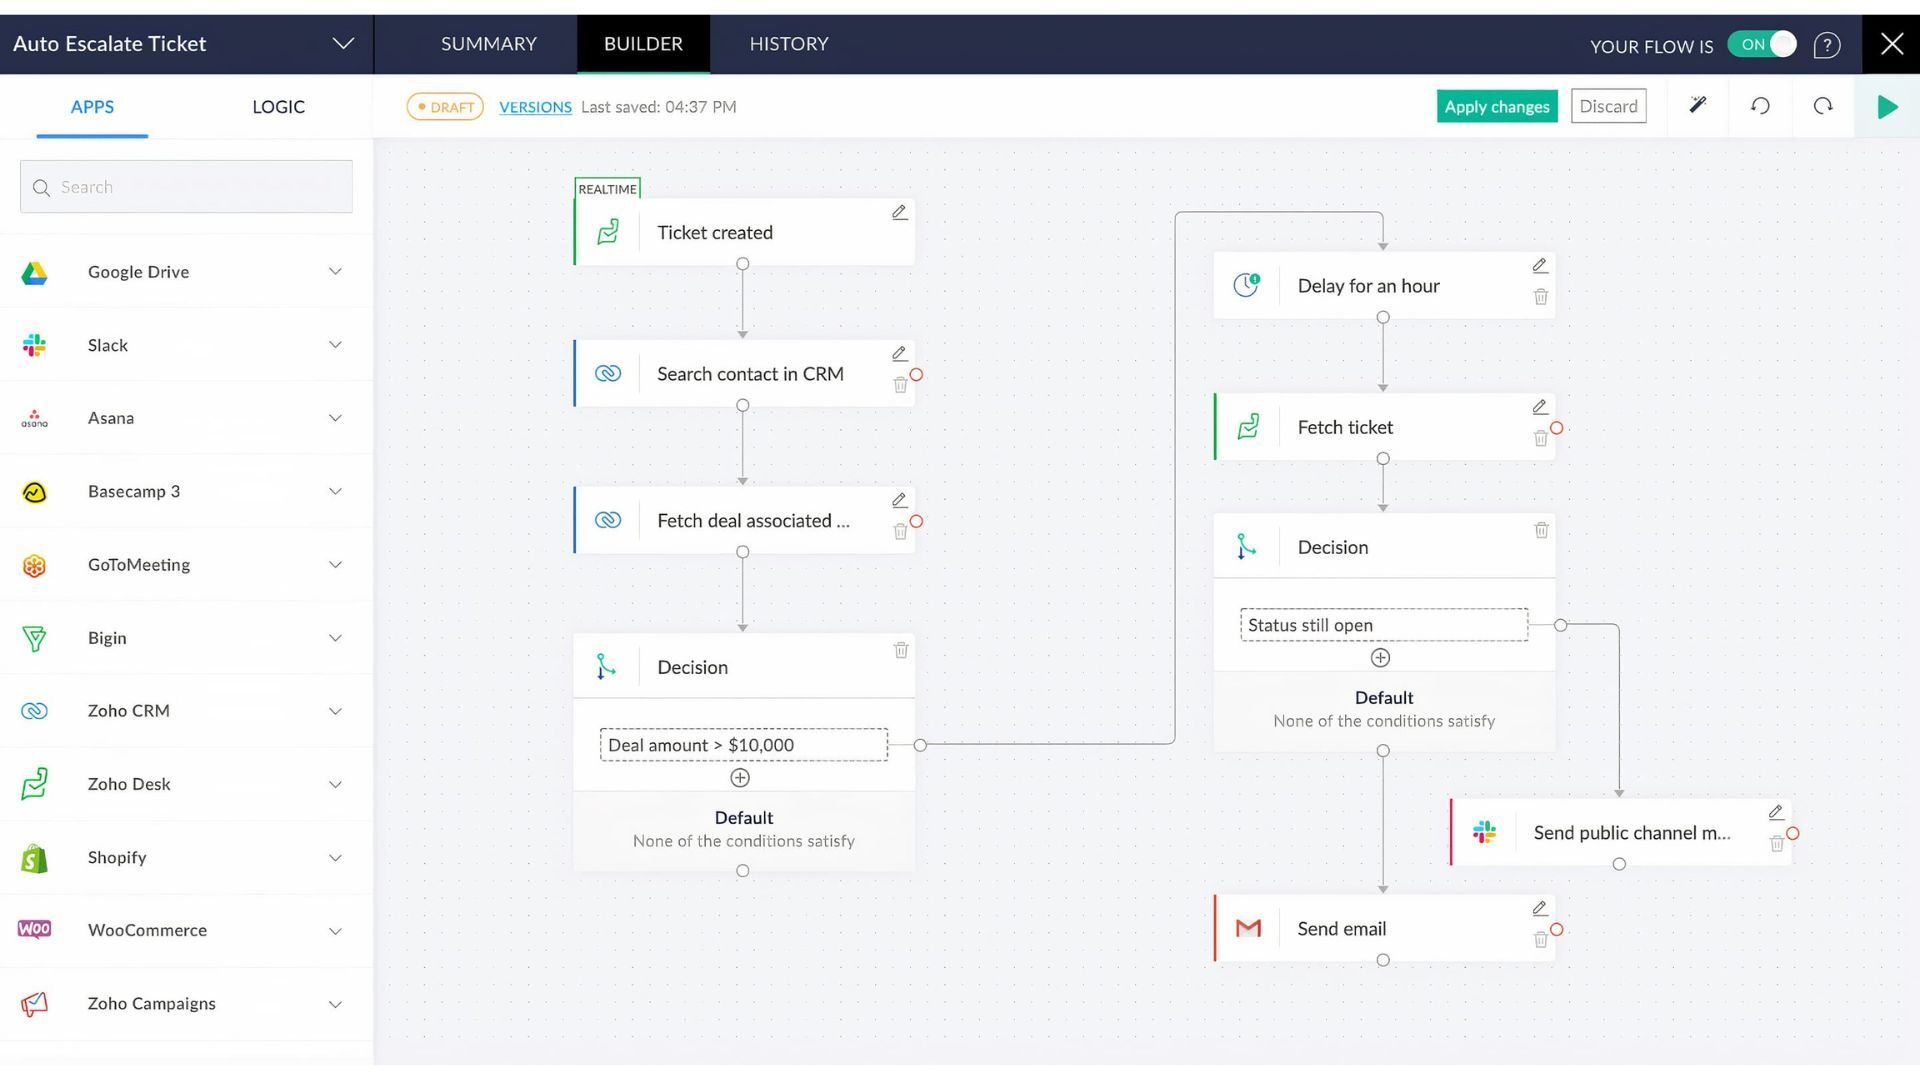Click the Zoho Desk app icon
This screenshot has height=1080, width=1920.
[x=35, y=784]
